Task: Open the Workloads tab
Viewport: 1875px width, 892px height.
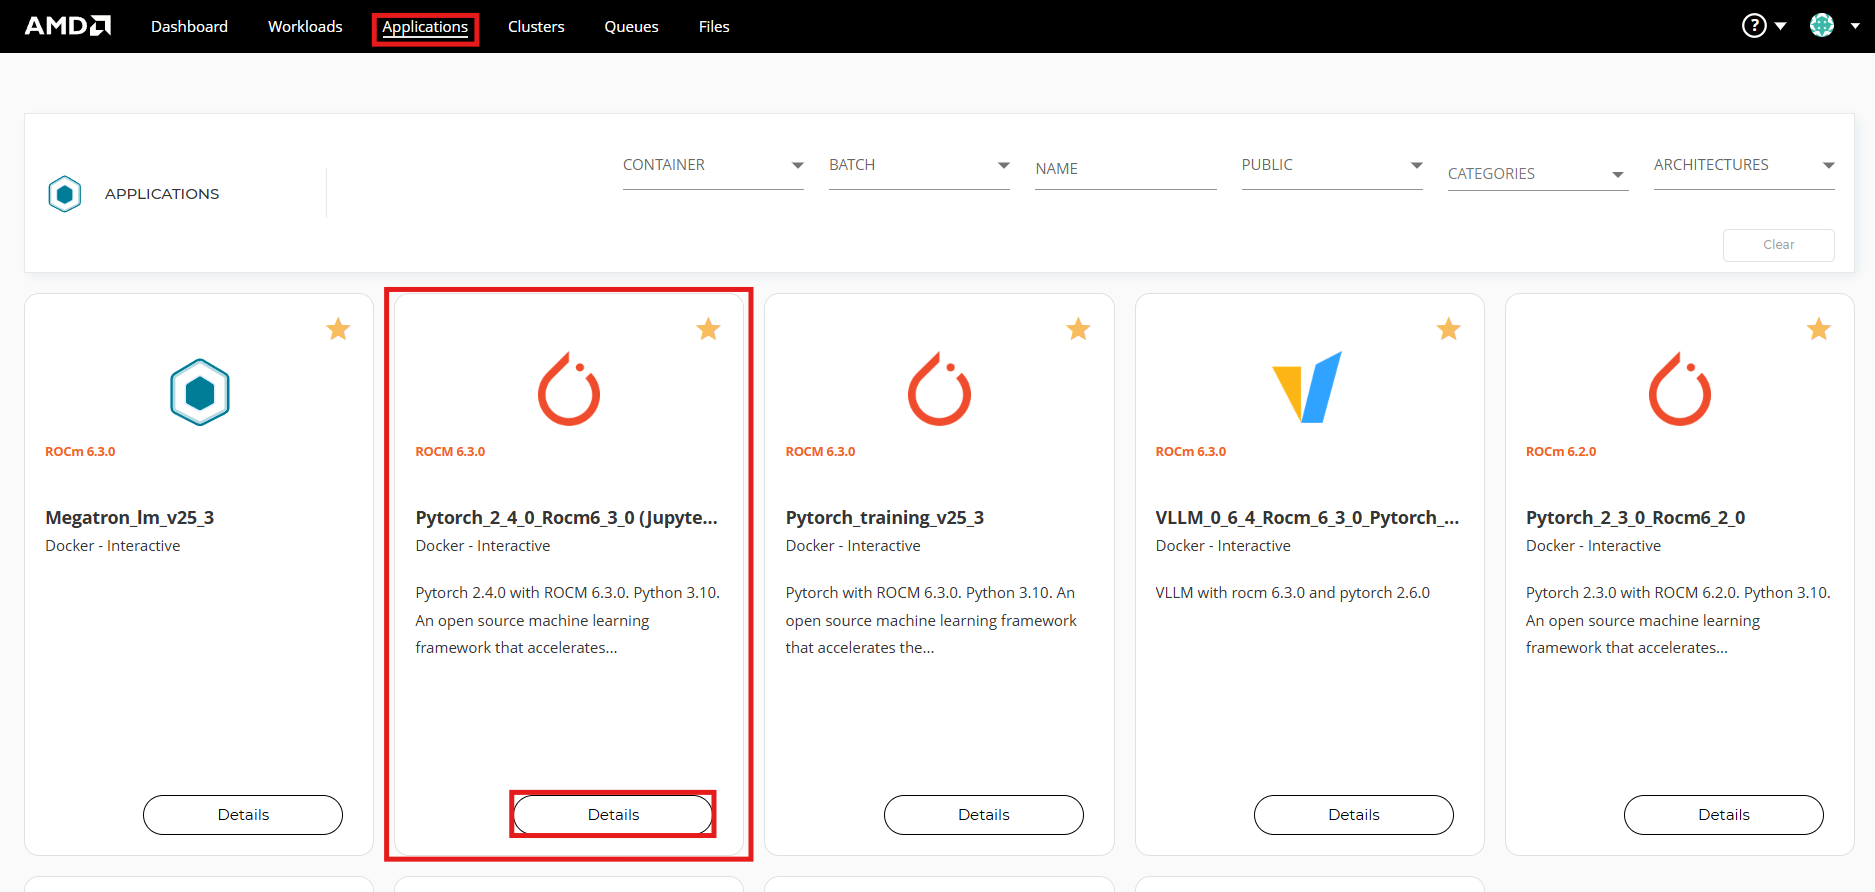Action: tap(305, 27)
